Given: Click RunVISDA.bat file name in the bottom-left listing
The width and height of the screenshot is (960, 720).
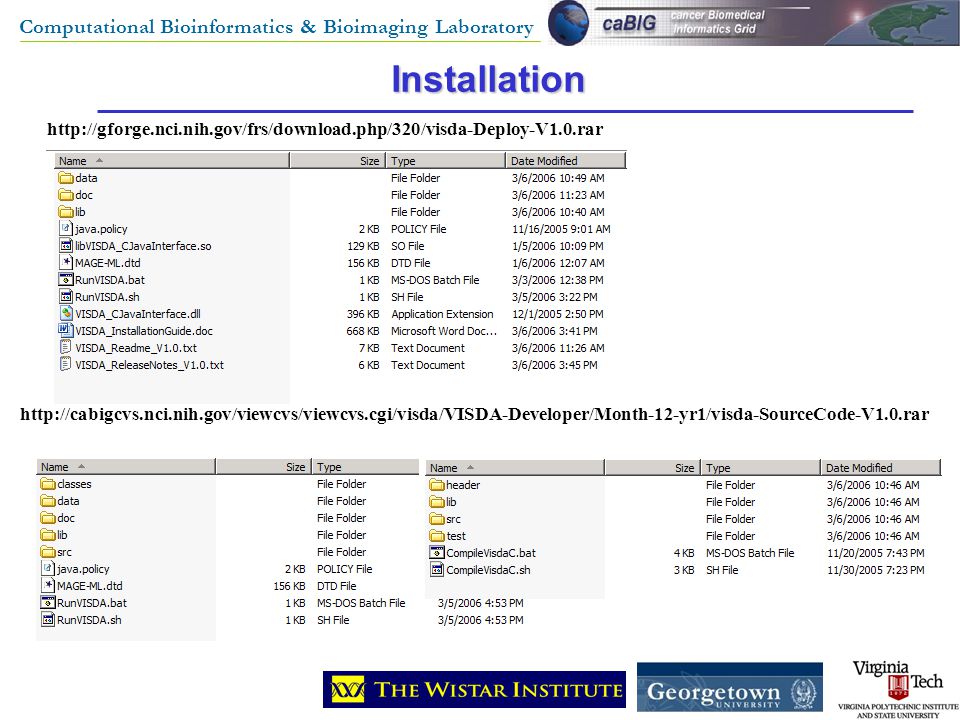Looking at the screenshot, I should [x=92, y=603].
